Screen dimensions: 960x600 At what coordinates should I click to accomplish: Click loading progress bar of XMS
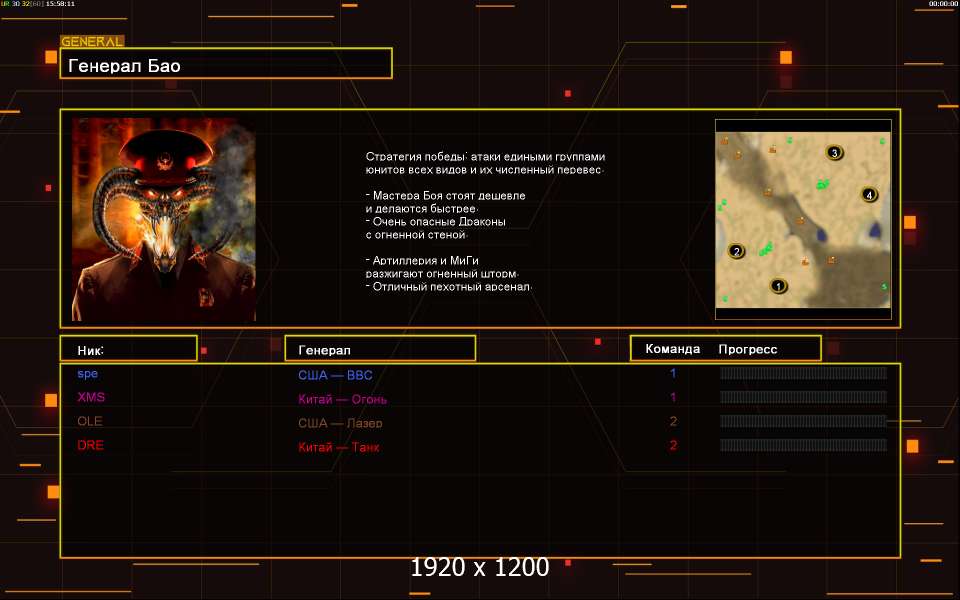(803, 397)
